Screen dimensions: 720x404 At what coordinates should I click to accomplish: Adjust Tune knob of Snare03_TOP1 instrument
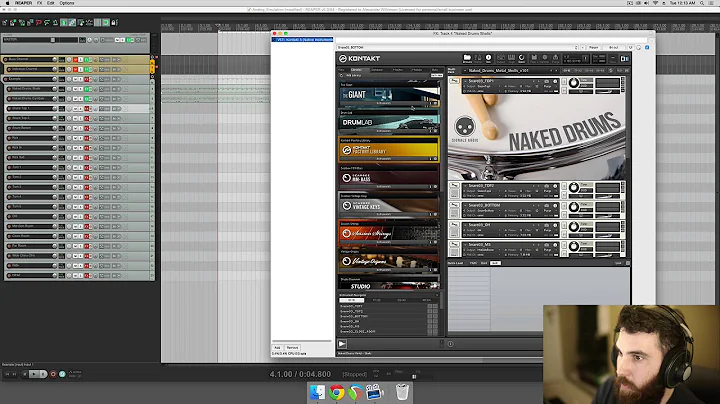[x=574, y=83]
